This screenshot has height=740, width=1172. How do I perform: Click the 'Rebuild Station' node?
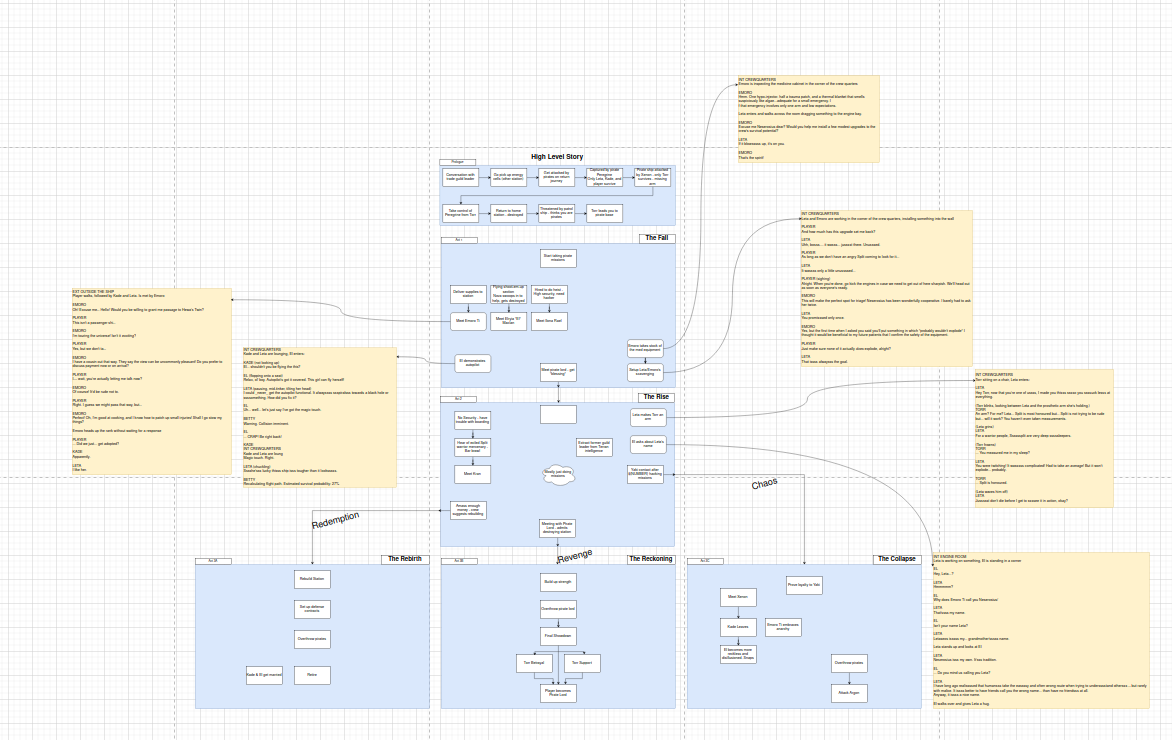312,579
